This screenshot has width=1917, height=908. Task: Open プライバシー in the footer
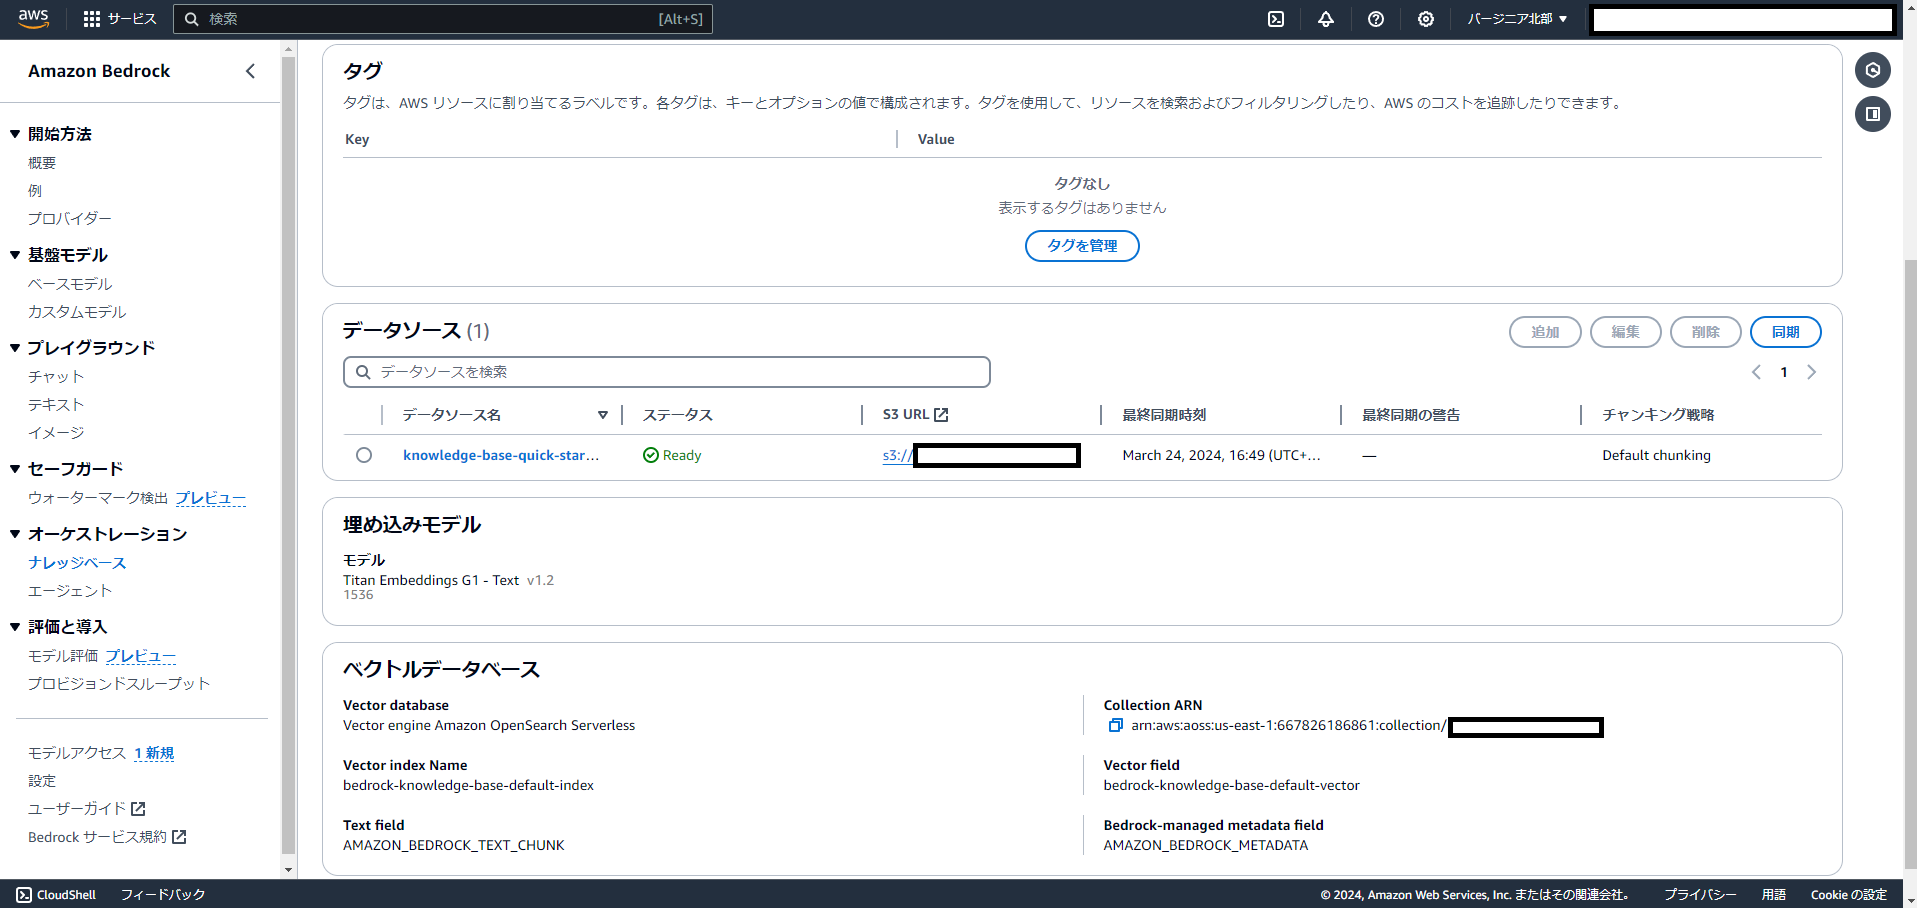[1700, 895]
